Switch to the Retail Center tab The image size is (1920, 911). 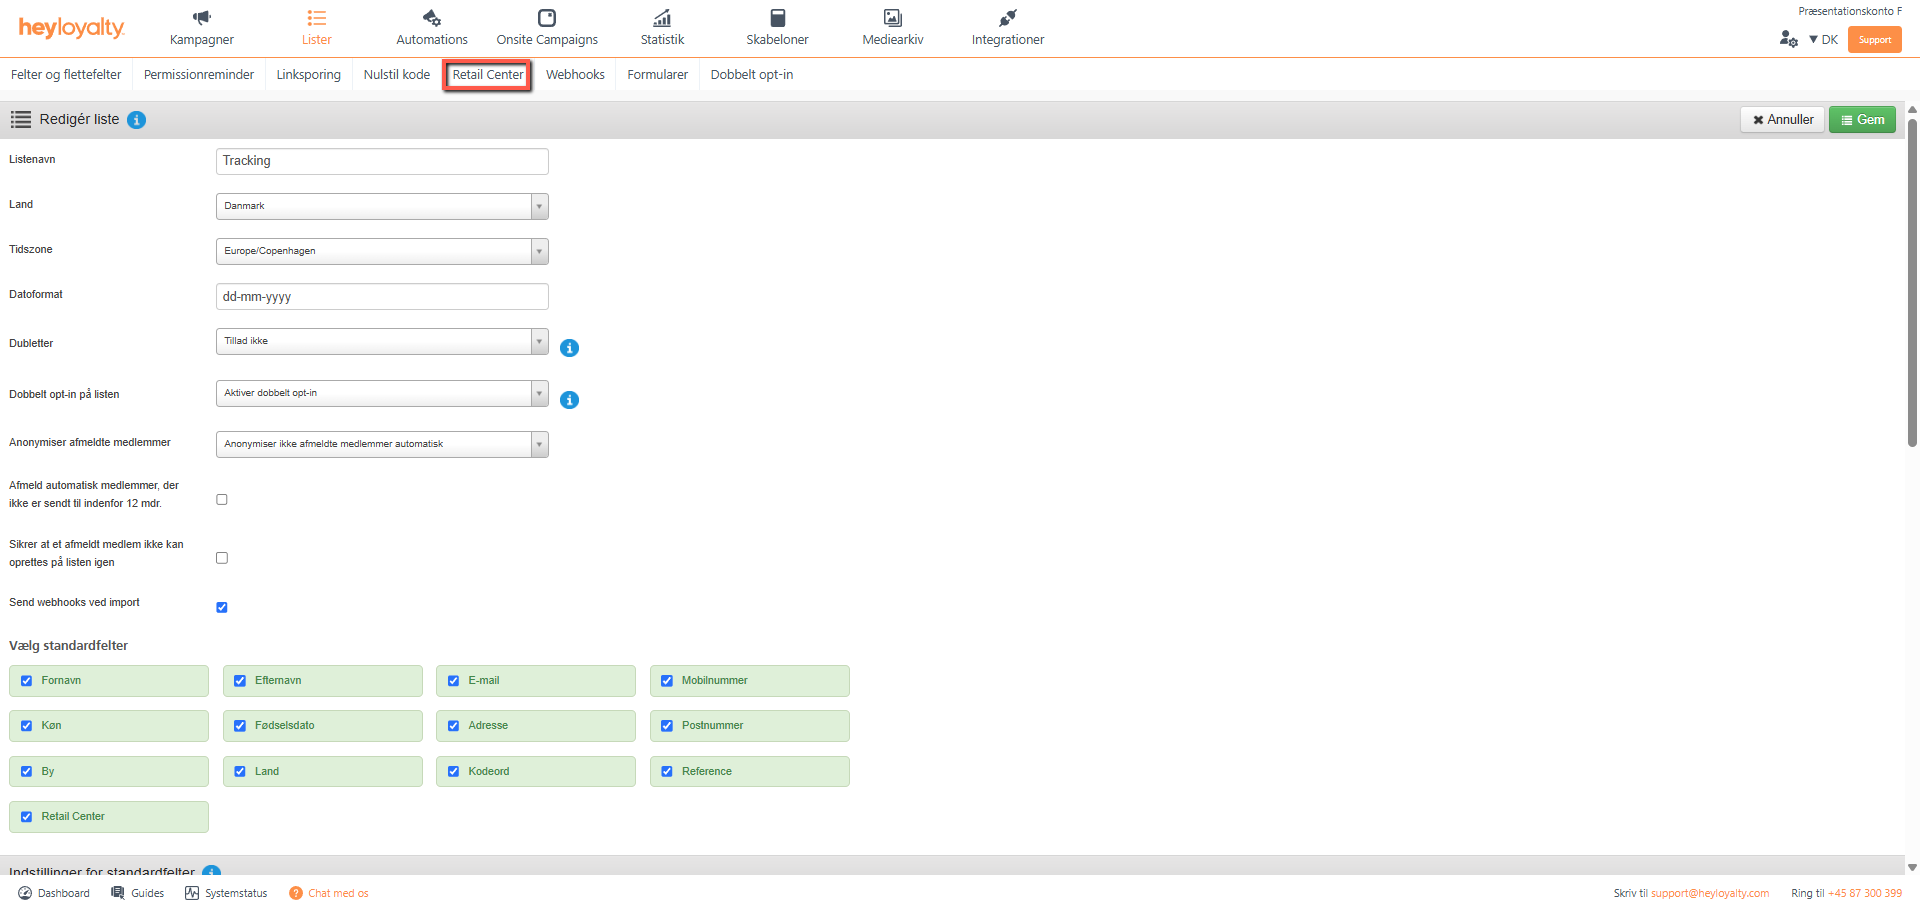[488, 75]
